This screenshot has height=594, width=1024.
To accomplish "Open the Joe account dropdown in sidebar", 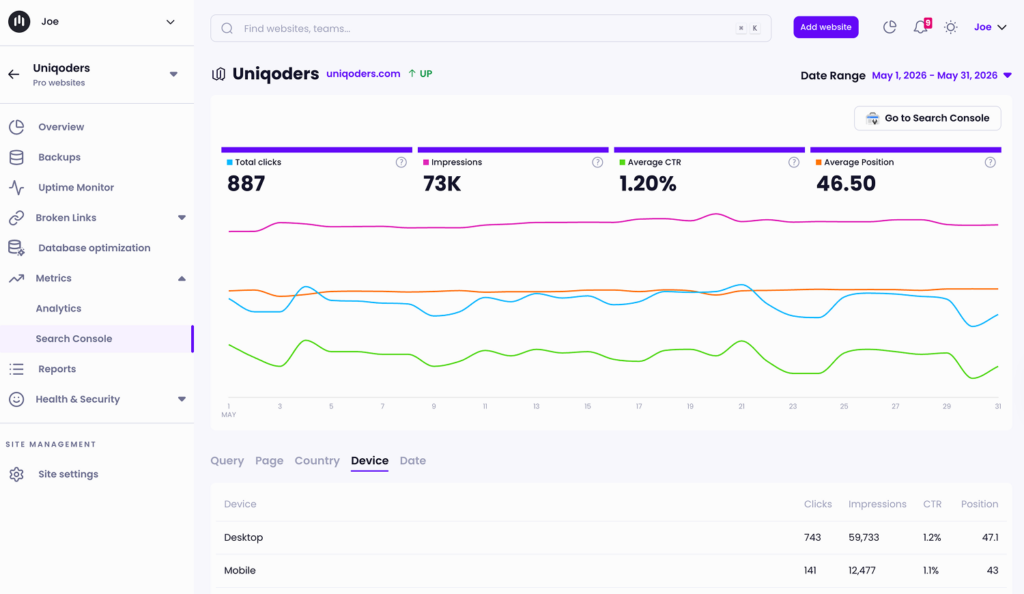I will [x=170, y=22].
